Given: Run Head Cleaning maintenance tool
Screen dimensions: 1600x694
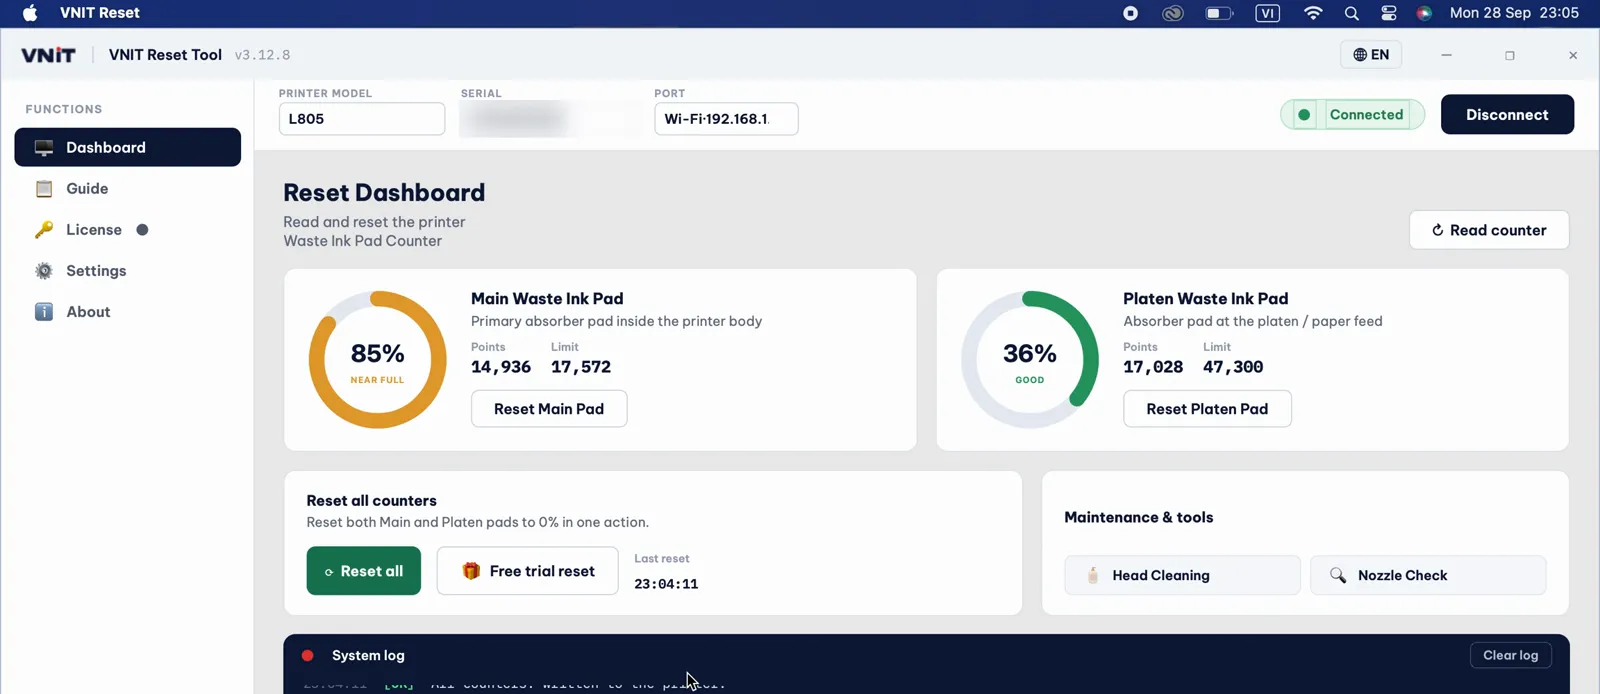Looking at the screenshot, I should (x=1182, y=575).
